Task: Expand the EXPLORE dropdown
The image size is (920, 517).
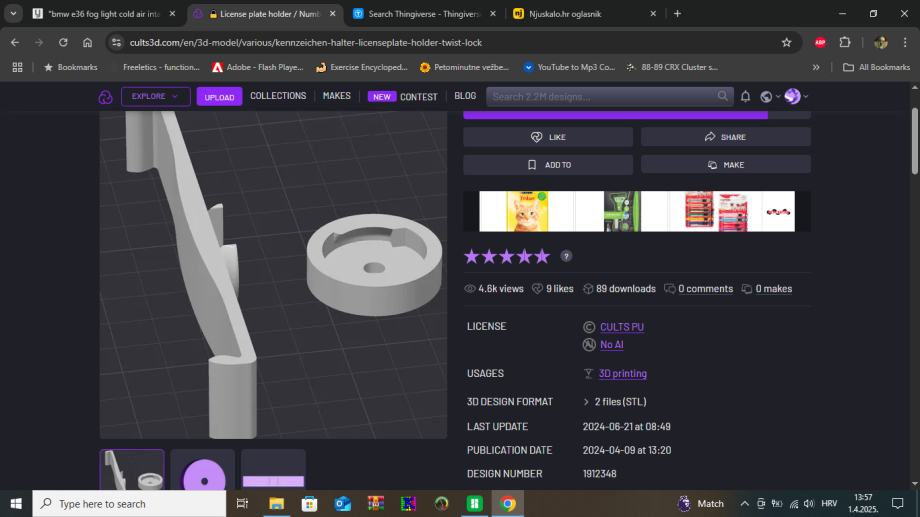Action: click(155, 97)
